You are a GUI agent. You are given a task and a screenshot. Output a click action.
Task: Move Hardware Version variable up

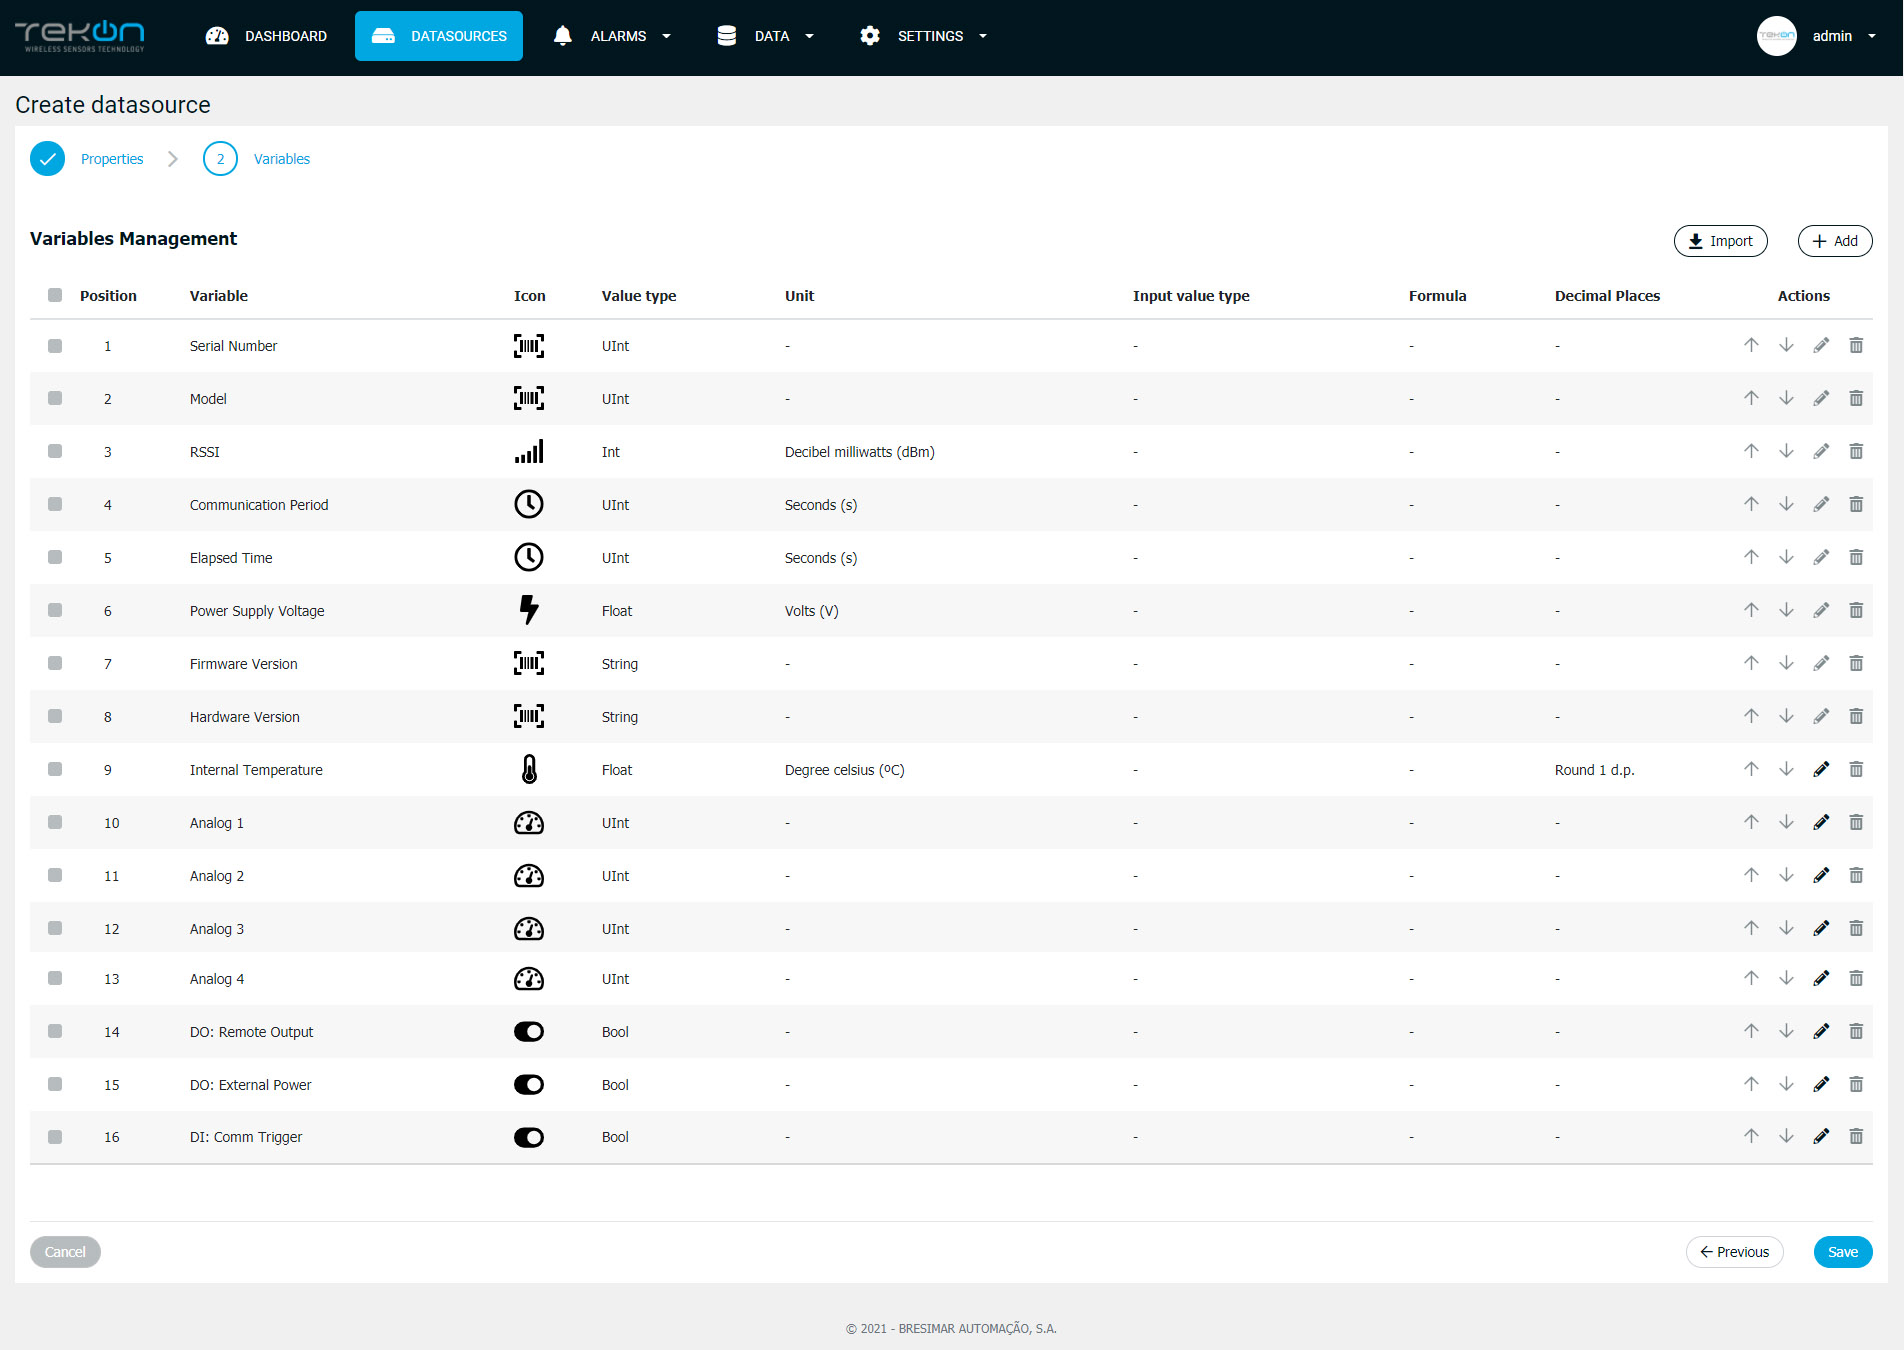[x=1751, y=716]
